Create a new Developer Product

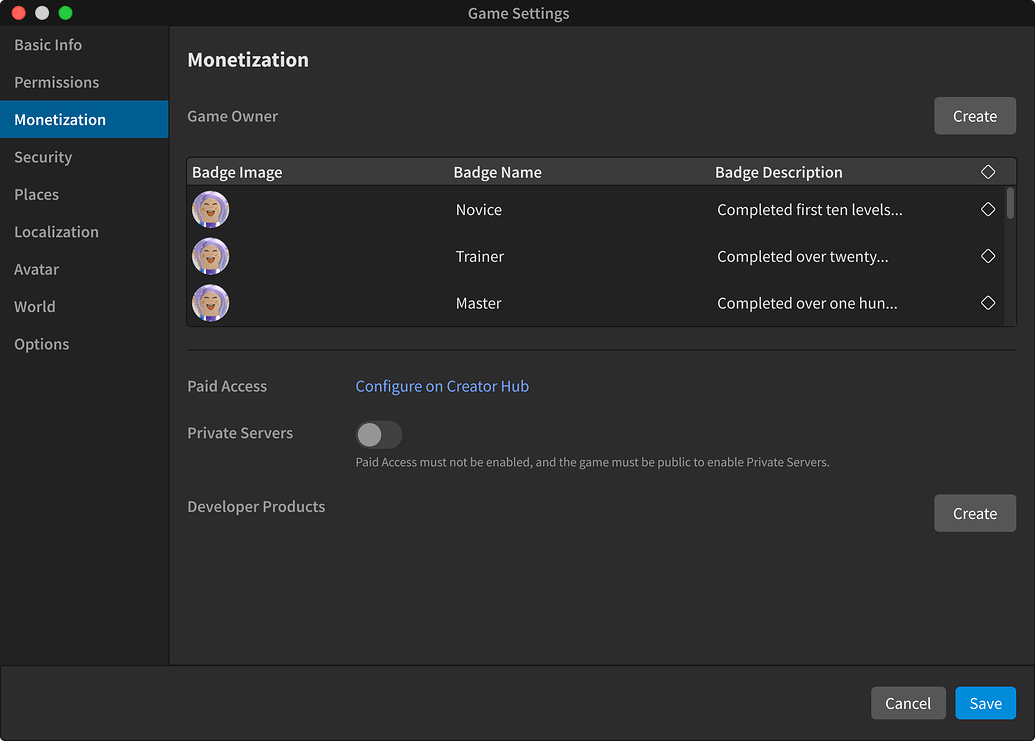(x=974, y=513)
